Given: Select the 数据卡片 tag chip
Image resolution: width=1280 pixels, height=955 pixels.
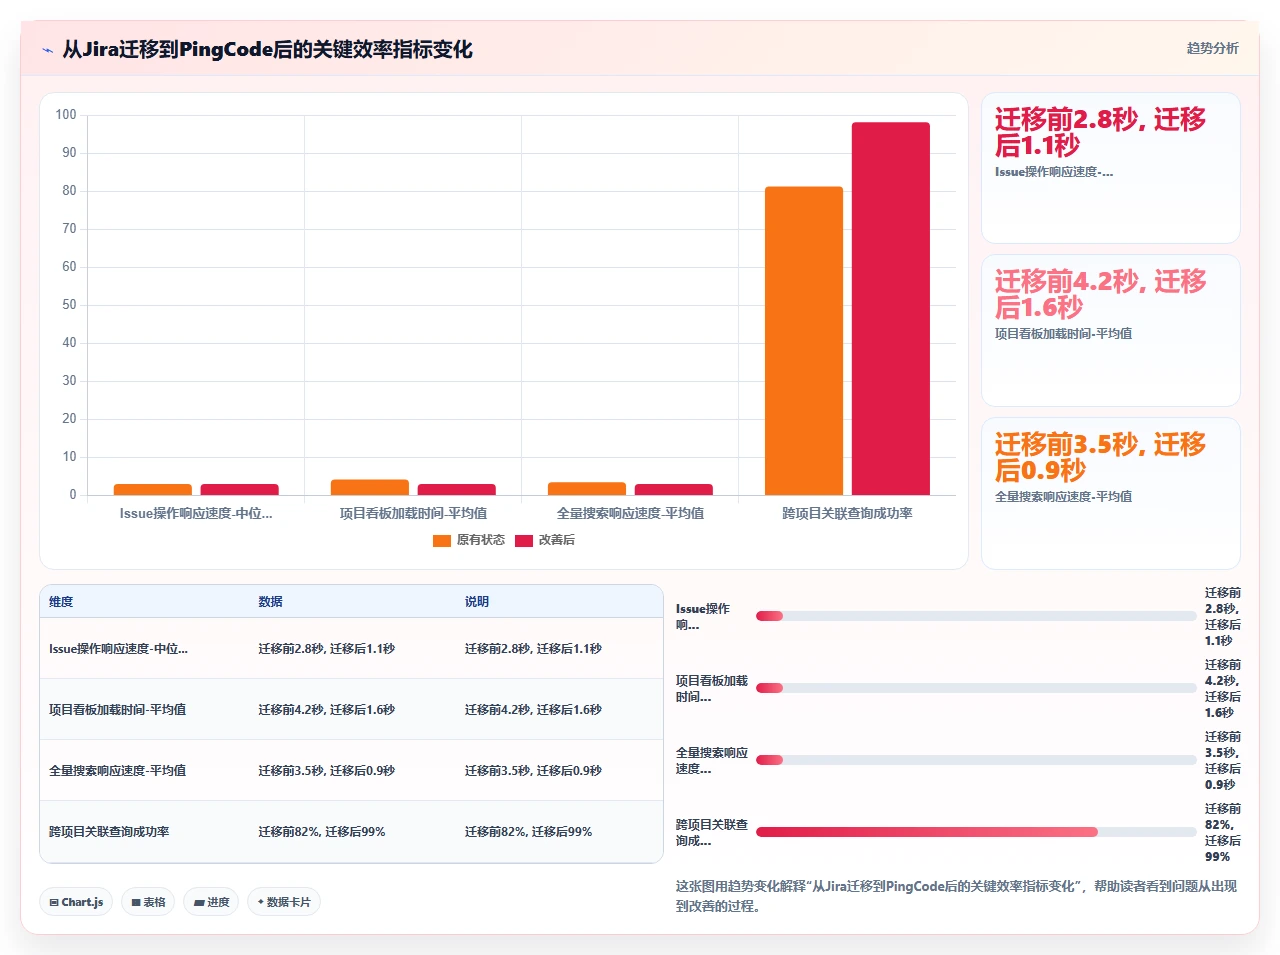Looking at the screenshot, I should [284, 902].
